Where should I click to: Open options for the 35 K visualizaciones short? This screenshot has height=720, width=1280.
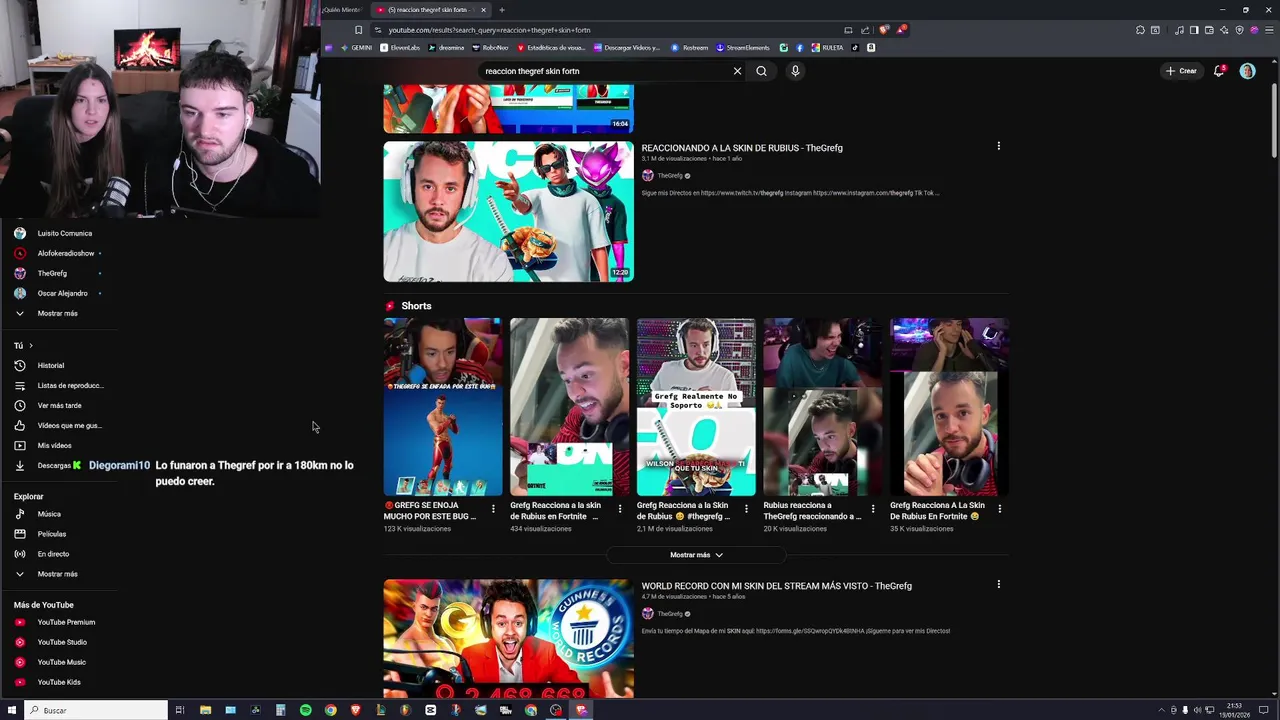click(x=999, y=509)
